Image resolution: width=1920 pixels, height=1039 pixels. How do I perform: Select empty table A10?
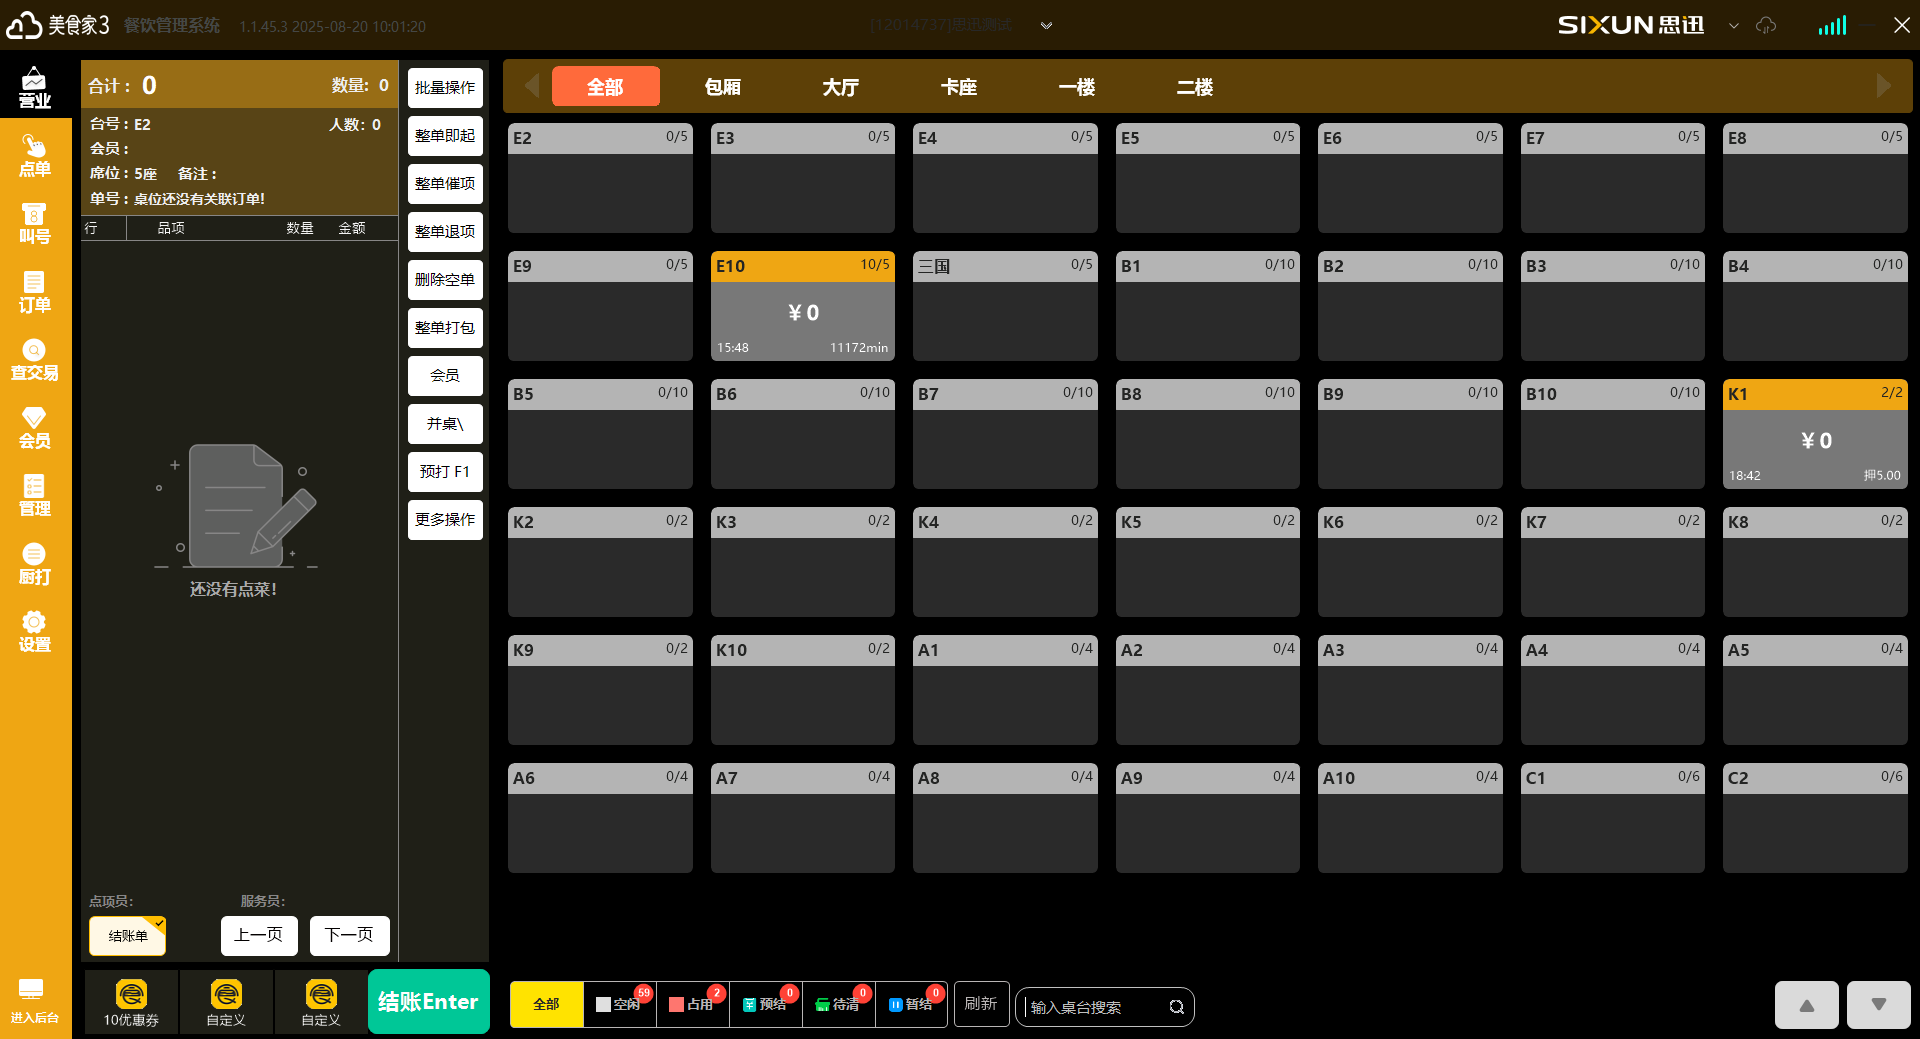click(x=1410, y=818)
